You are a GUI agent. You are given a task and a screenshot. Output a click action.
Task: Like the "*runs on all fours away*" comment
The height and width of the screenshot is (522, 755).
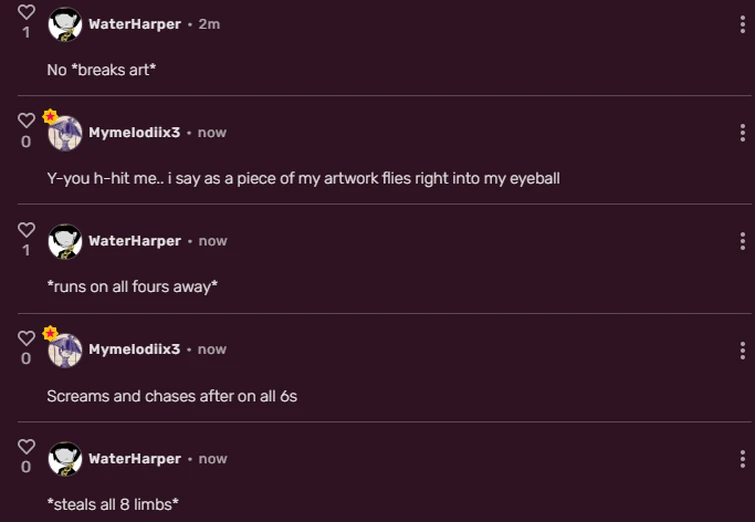click(x=26, y=230)
